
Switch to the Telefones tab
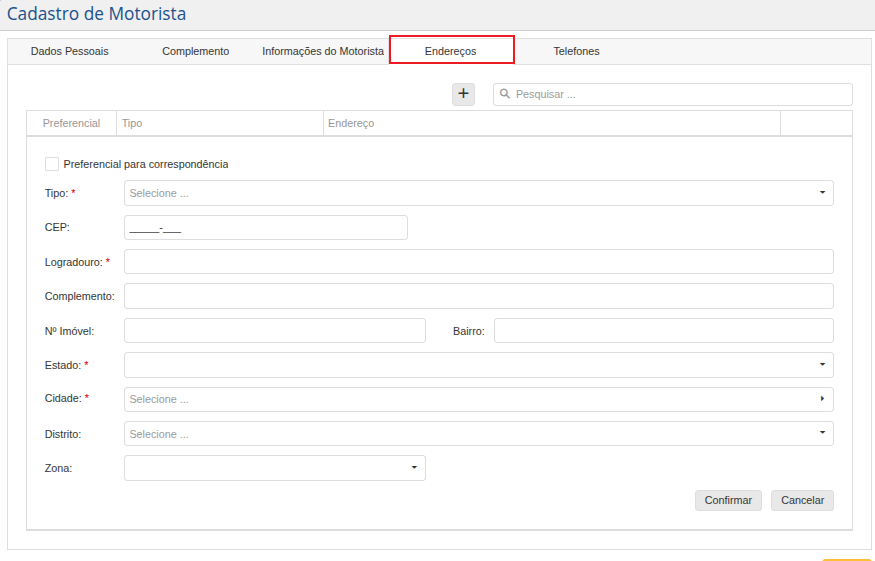(576, 51)
